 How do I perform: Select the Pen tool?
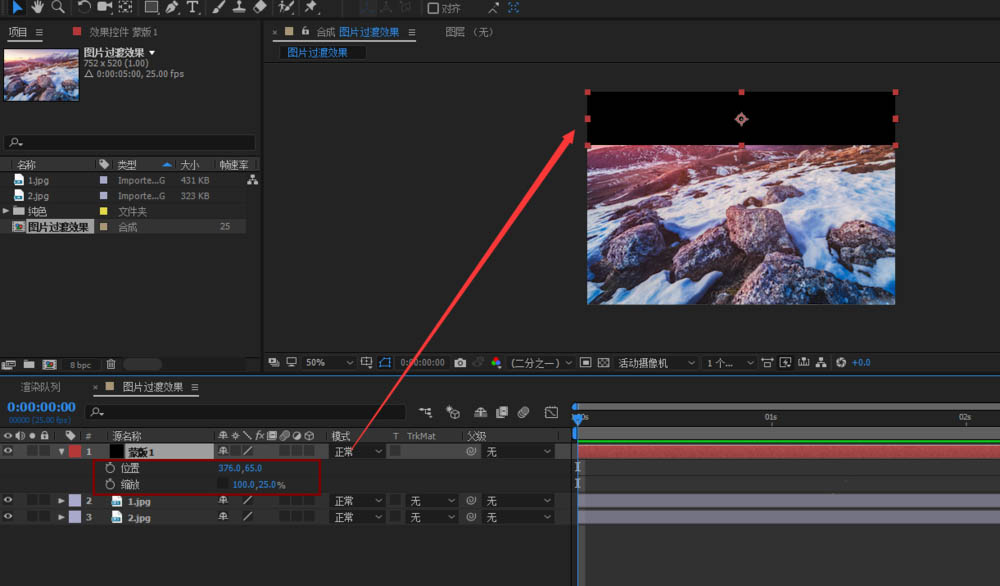coord(172,7)
